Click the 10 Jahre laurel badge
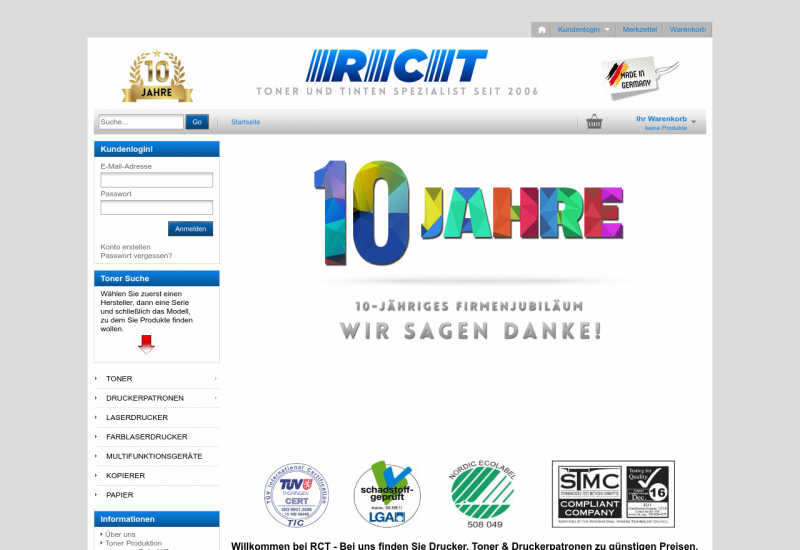Image resolution: width=800 pixels, height=550 pixels. point(157,77)
